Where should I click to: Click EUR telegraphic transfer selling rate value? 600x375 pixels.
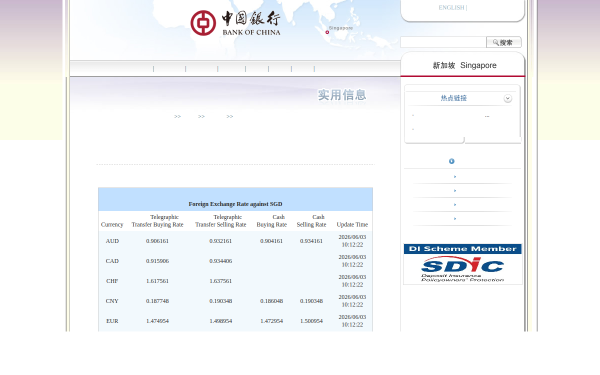(221, 321)
